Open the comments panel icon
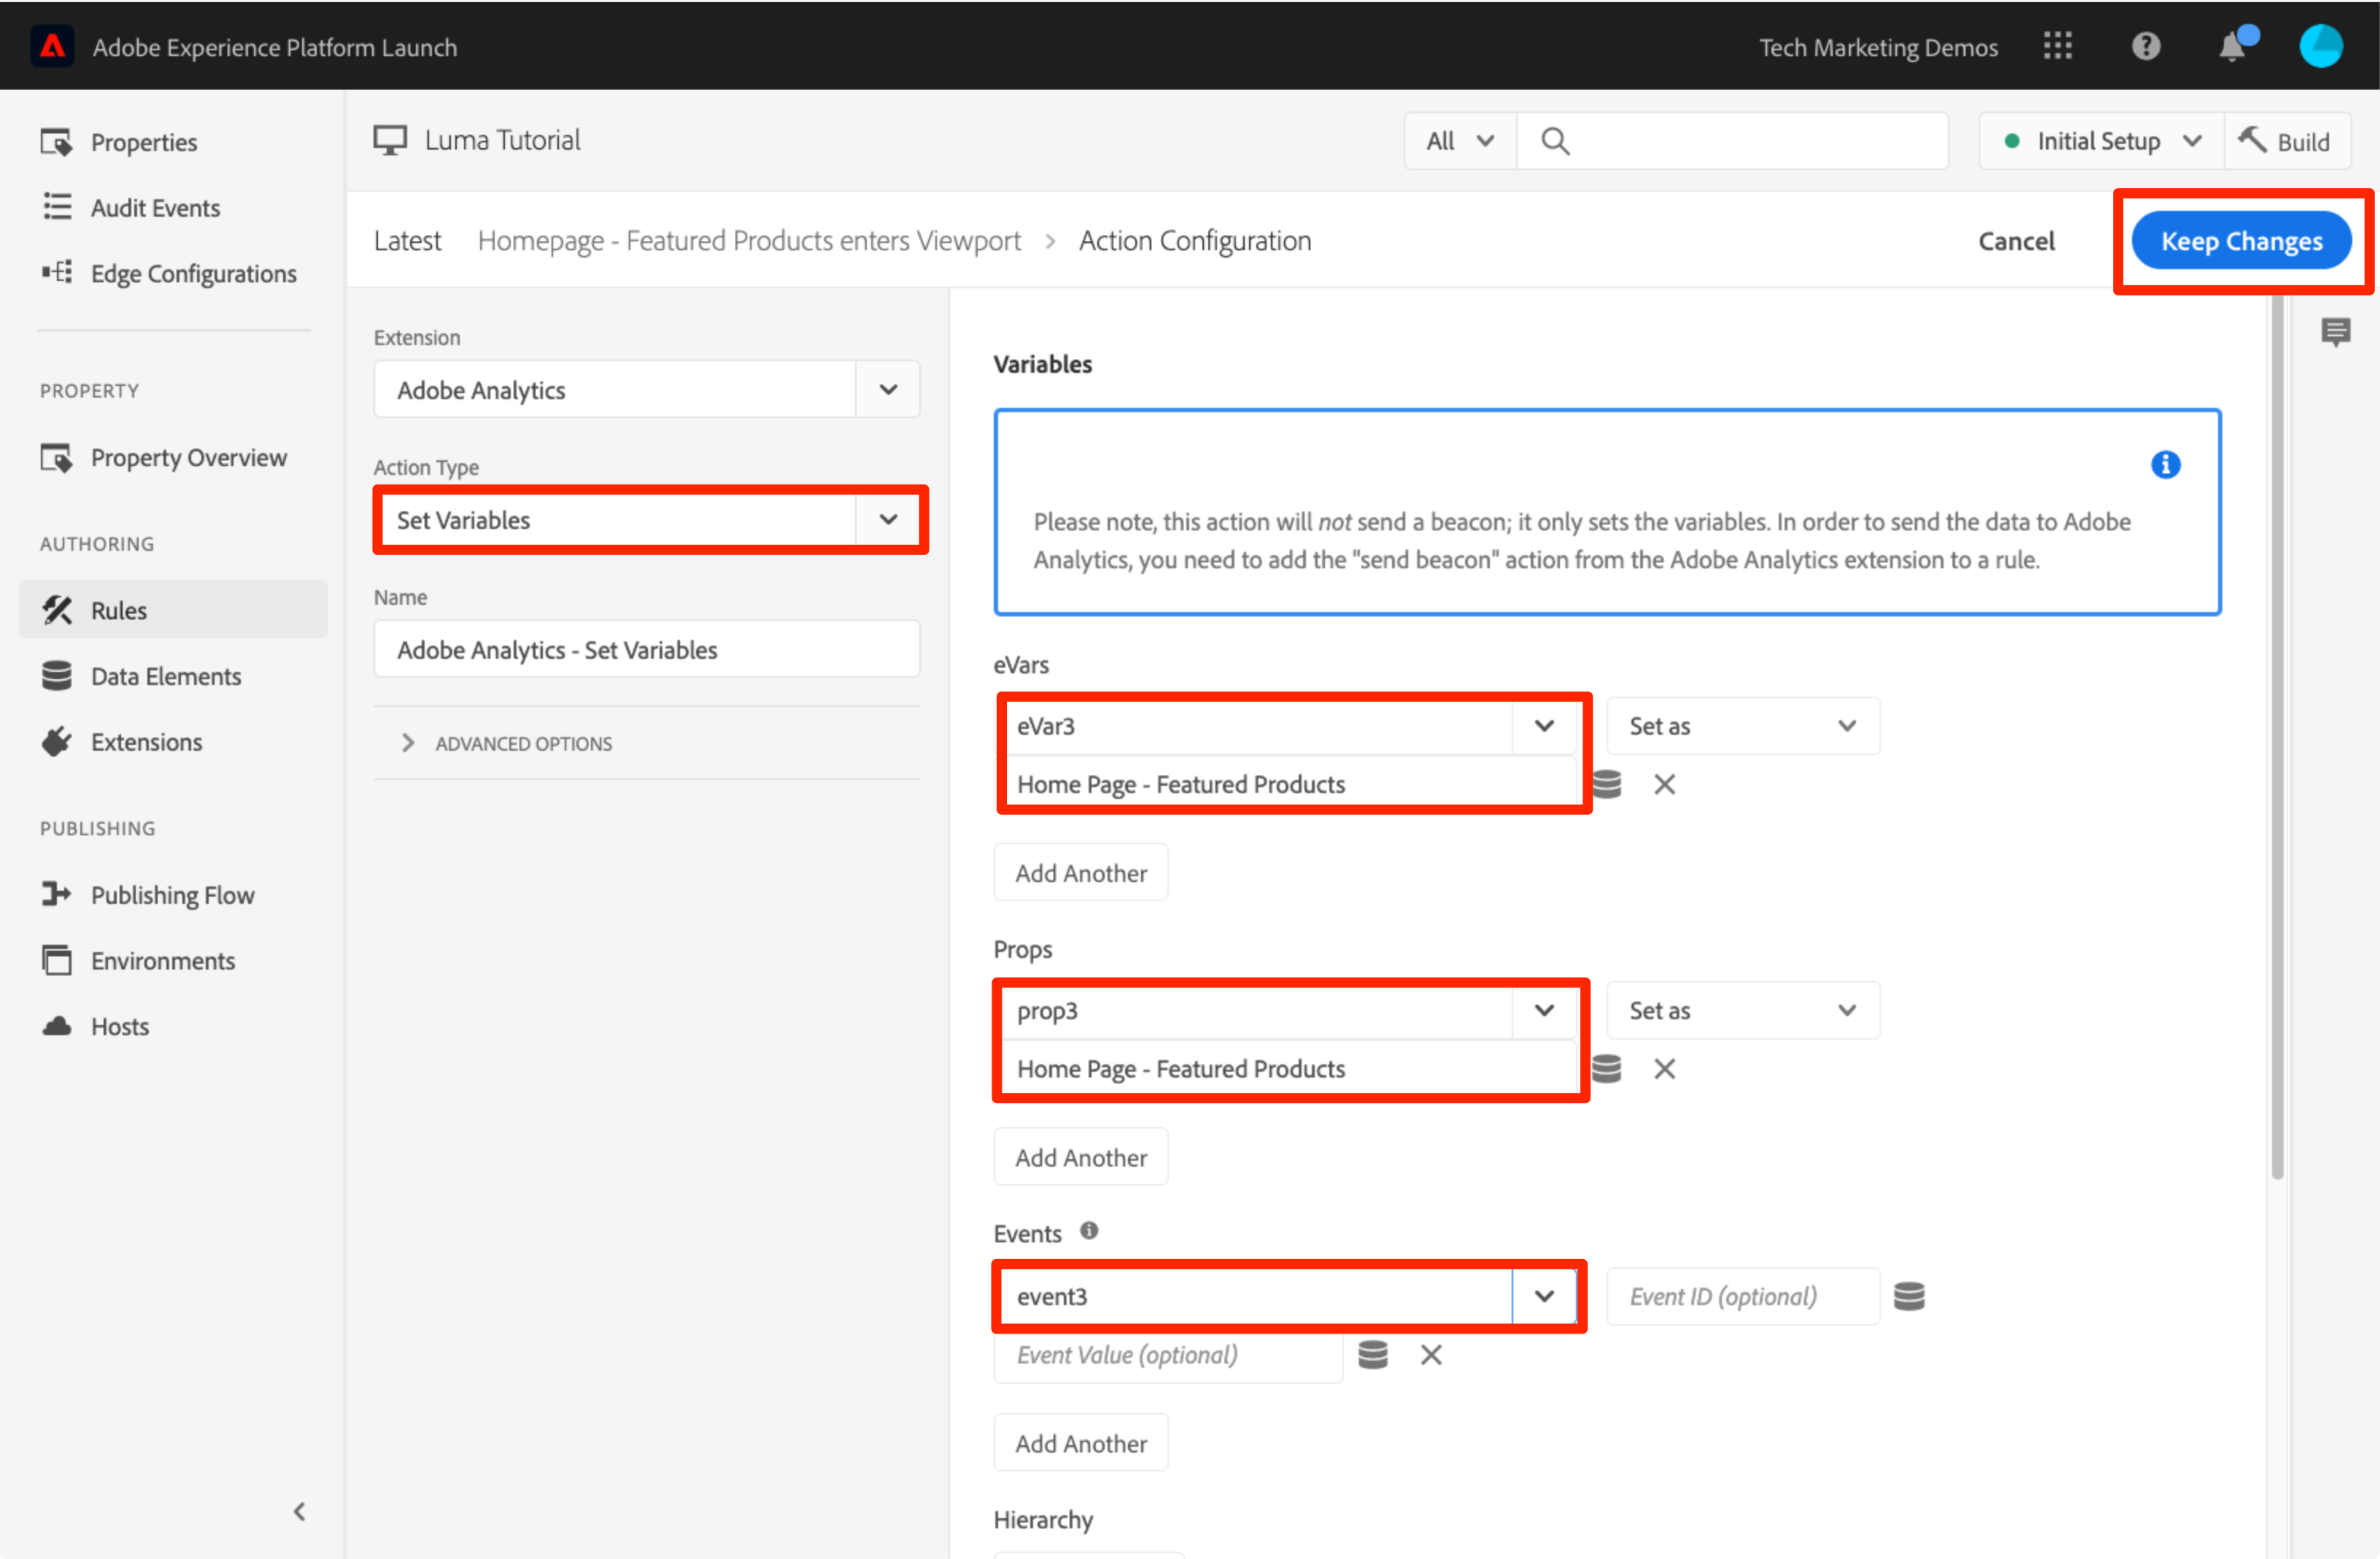Screen dimensions: 2380x1559 [x=2335, y=332]
